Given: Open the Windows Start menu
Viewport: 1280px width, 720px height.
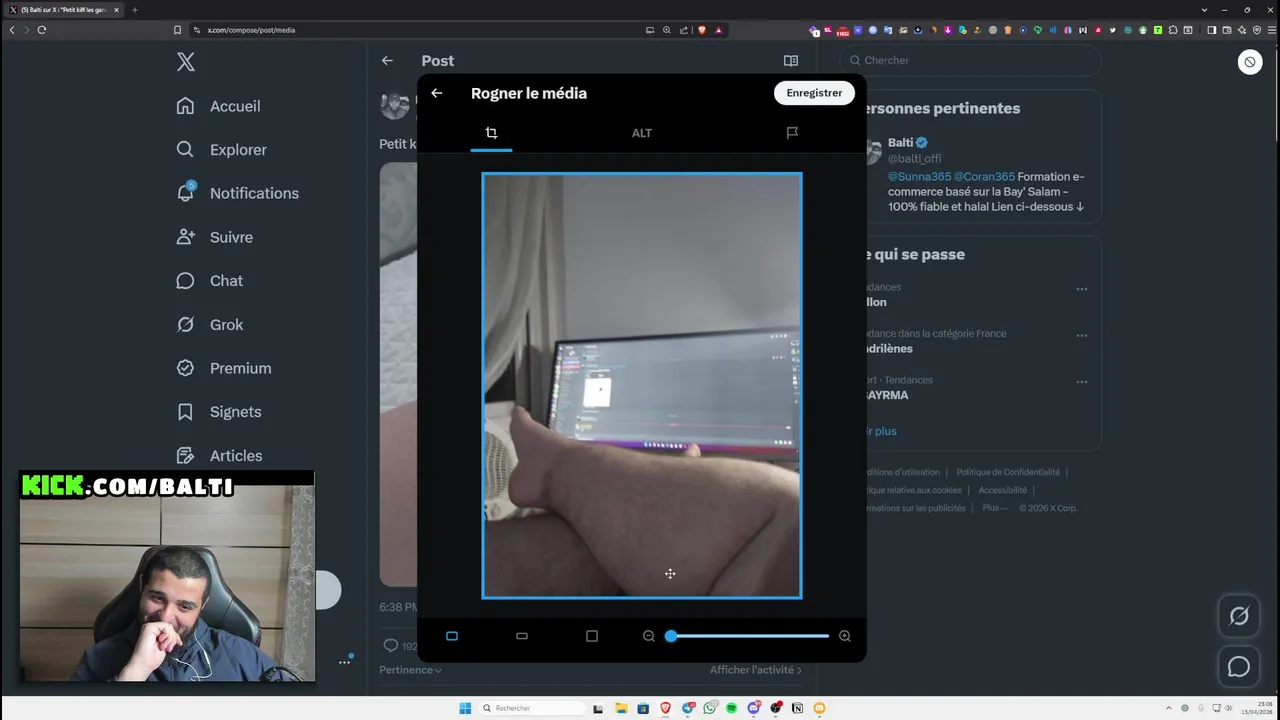Looking at the screenshot, I should click(465, 708).
